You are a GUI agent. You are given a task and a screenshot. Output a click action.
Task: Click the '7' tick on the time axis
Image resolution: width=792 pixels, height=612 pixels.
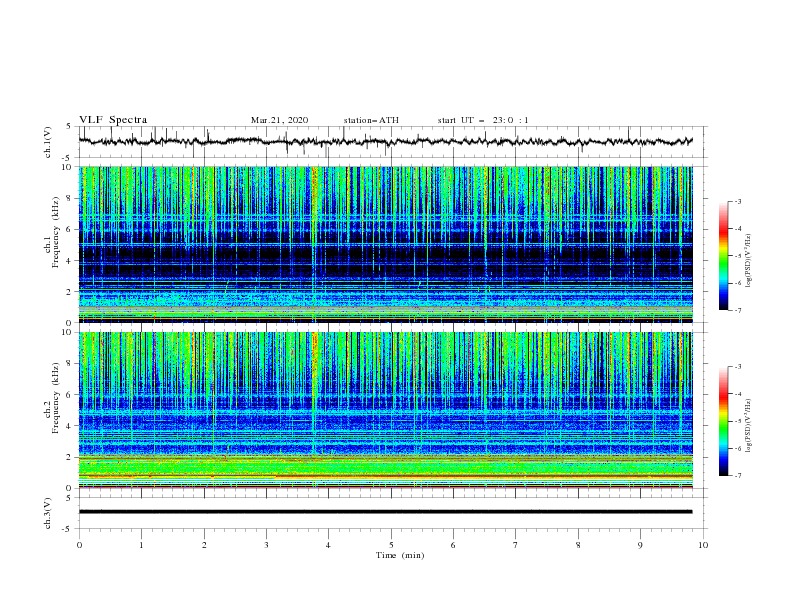point(516,545)
